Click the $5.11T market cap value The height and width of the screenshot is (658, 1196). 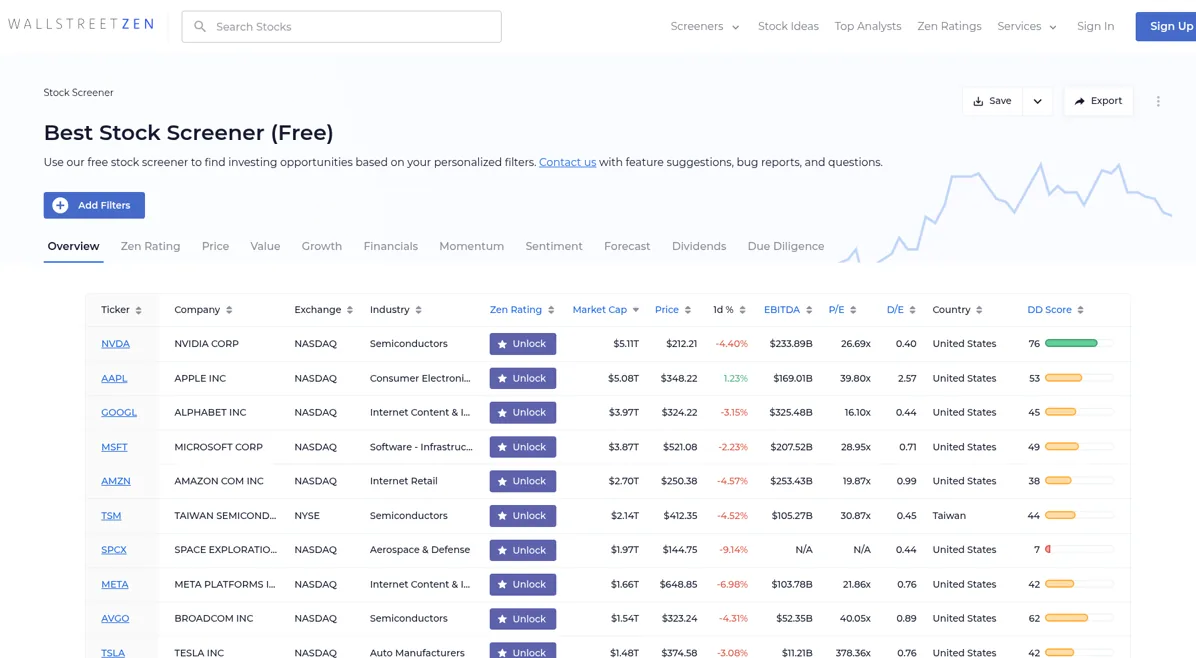point(626,344)
